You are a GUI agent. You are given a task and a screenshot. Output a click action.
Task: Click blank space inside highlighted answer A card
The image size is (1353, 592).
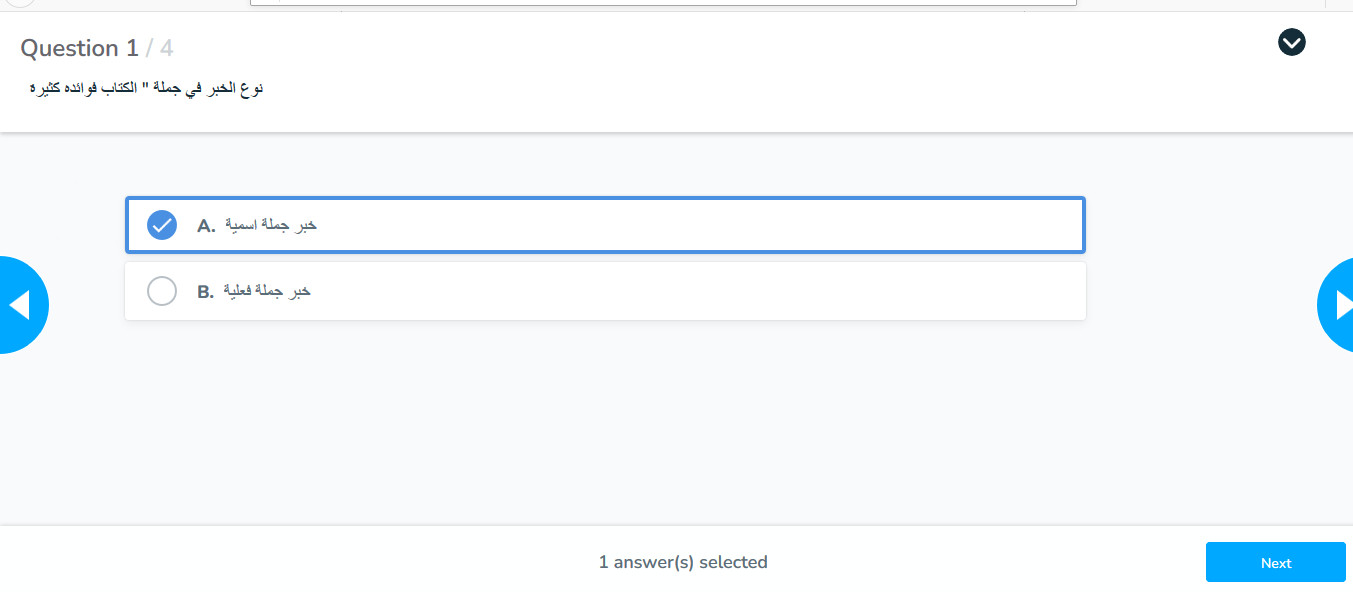click(700, 225)
